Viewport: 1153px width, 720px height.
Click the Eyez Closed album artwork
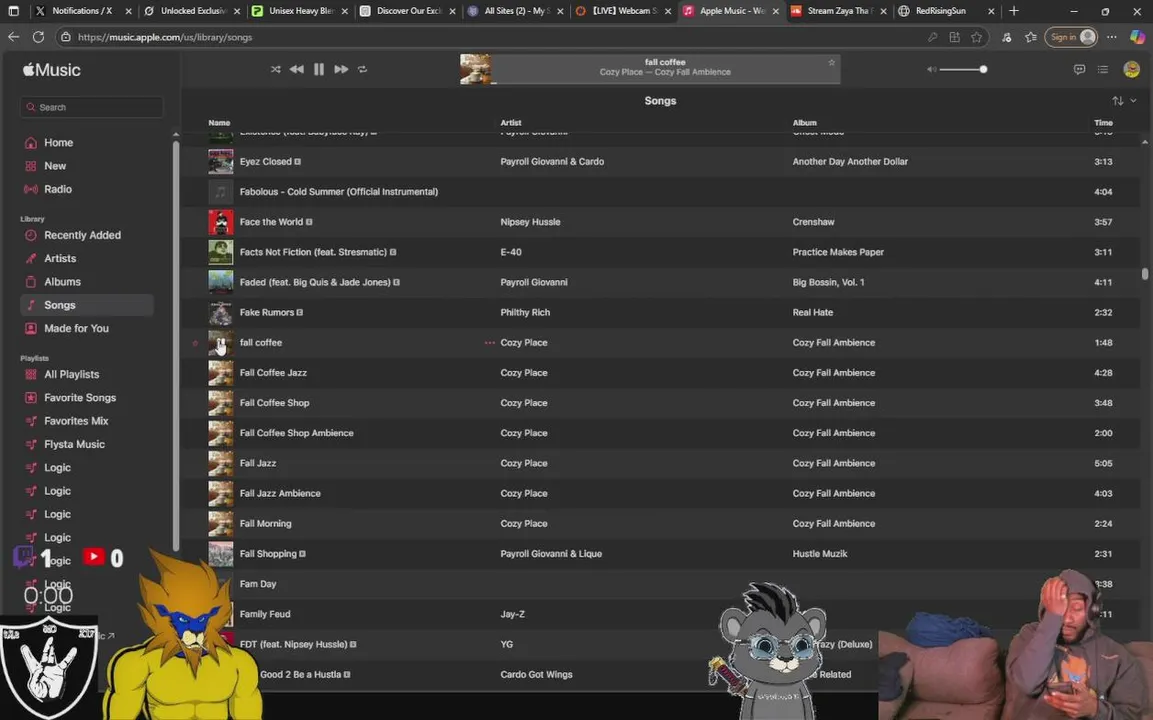(221, 162)
